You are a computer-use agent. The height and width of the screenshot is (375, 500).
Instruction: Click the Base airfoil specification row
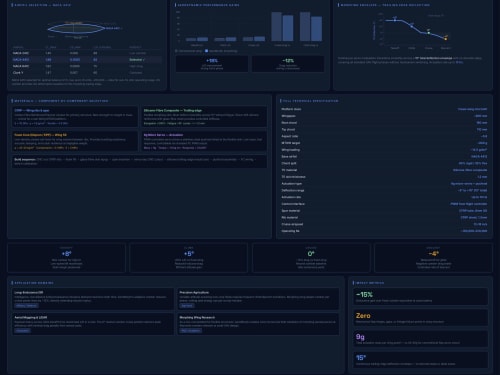point(384,157)
